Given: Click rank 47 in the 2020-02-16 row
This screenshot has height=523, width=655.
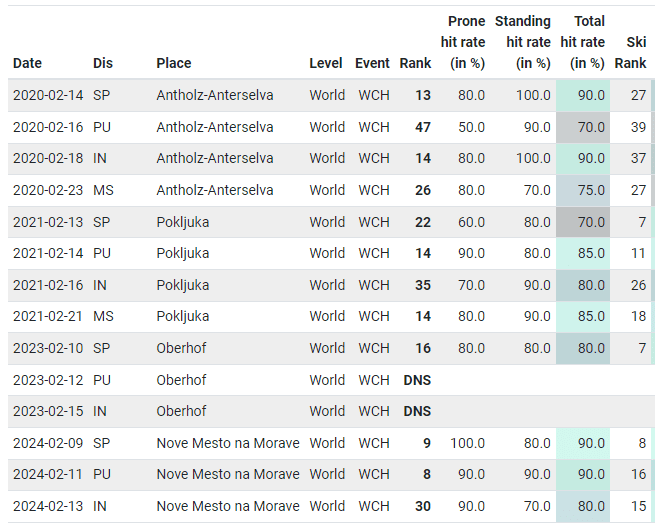Looking at the screenshot, I should pyautogui.click(x=422, y=127).
